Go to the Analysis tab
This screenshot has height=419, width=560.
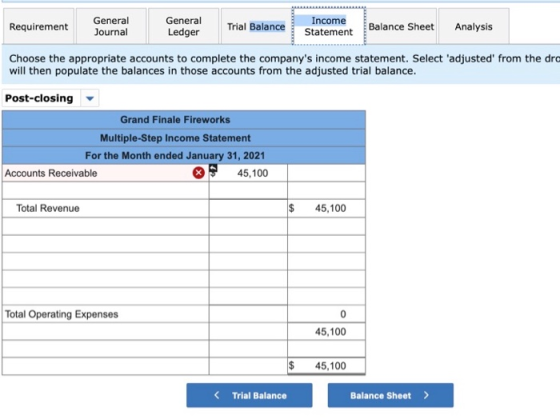474,26
